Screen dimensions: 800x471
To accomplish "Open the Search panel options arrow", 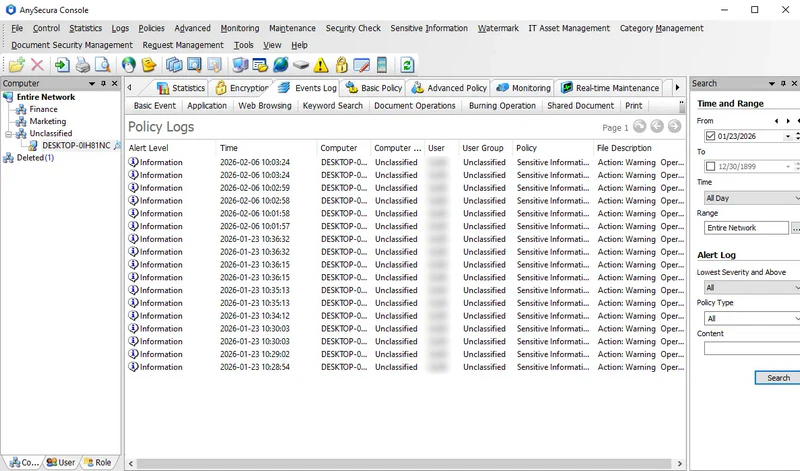I will click(x=771, y=83).
